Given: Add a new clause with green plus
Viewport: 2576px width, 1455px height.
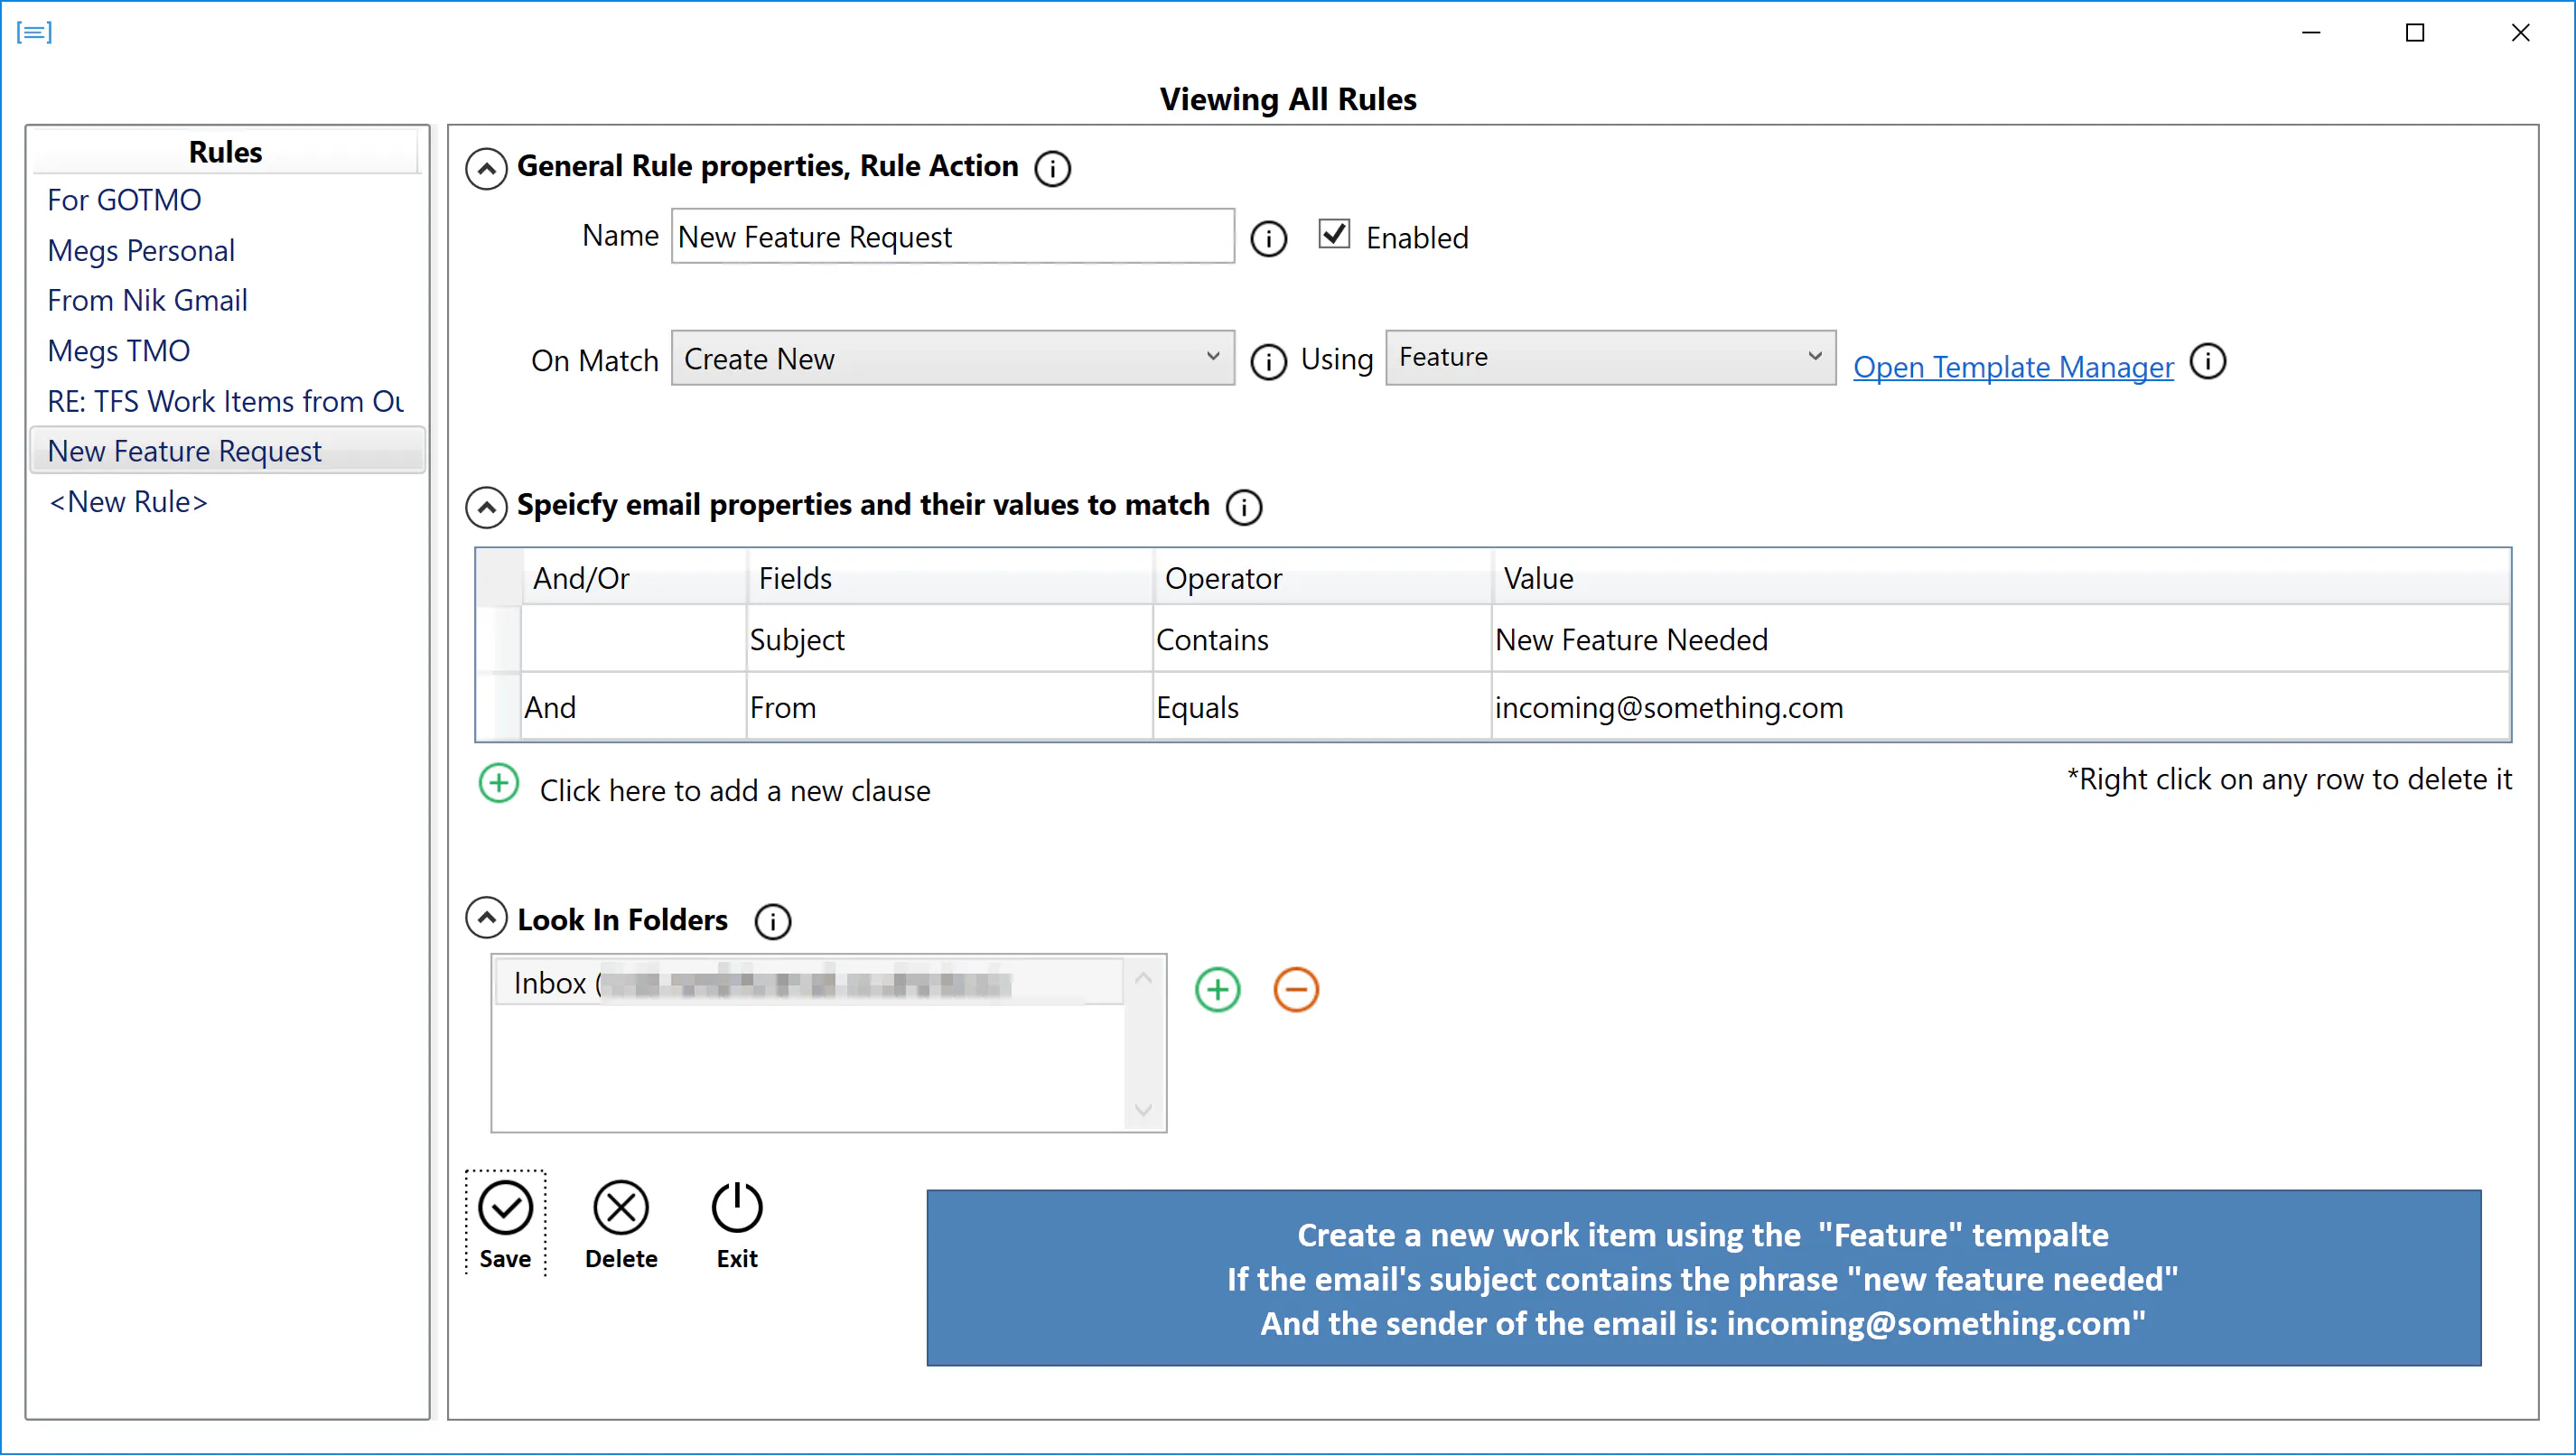Looking at the screenshot, I should click(x=498, y=783).
